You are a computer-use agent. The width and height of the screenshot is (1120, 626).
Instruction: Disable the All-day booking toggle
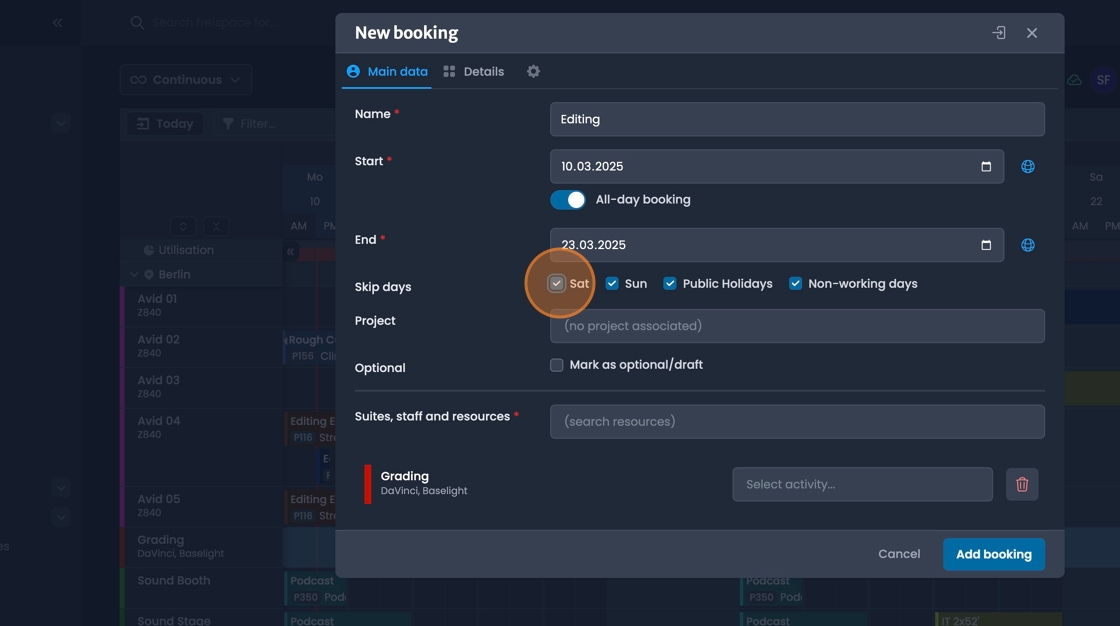click(x=567, y=199)
